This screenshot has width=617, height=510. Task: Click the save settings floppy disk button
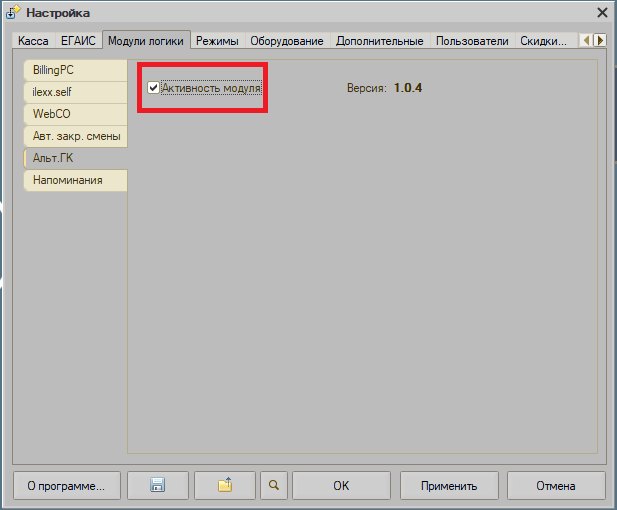[158, 485]
